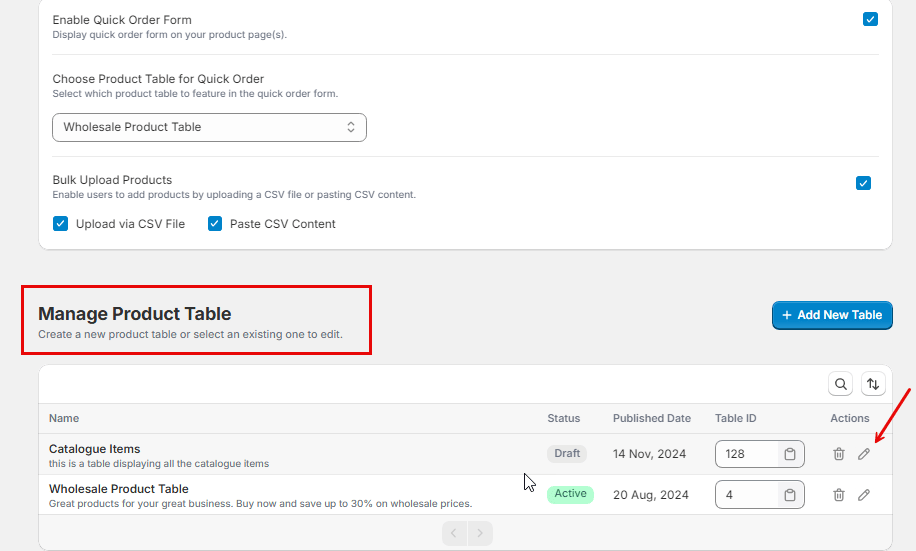The width and height of the screenshot is (916, 551).
Task: Disable the Enable Quick Order Form checkbox
Action: [870, 19]
